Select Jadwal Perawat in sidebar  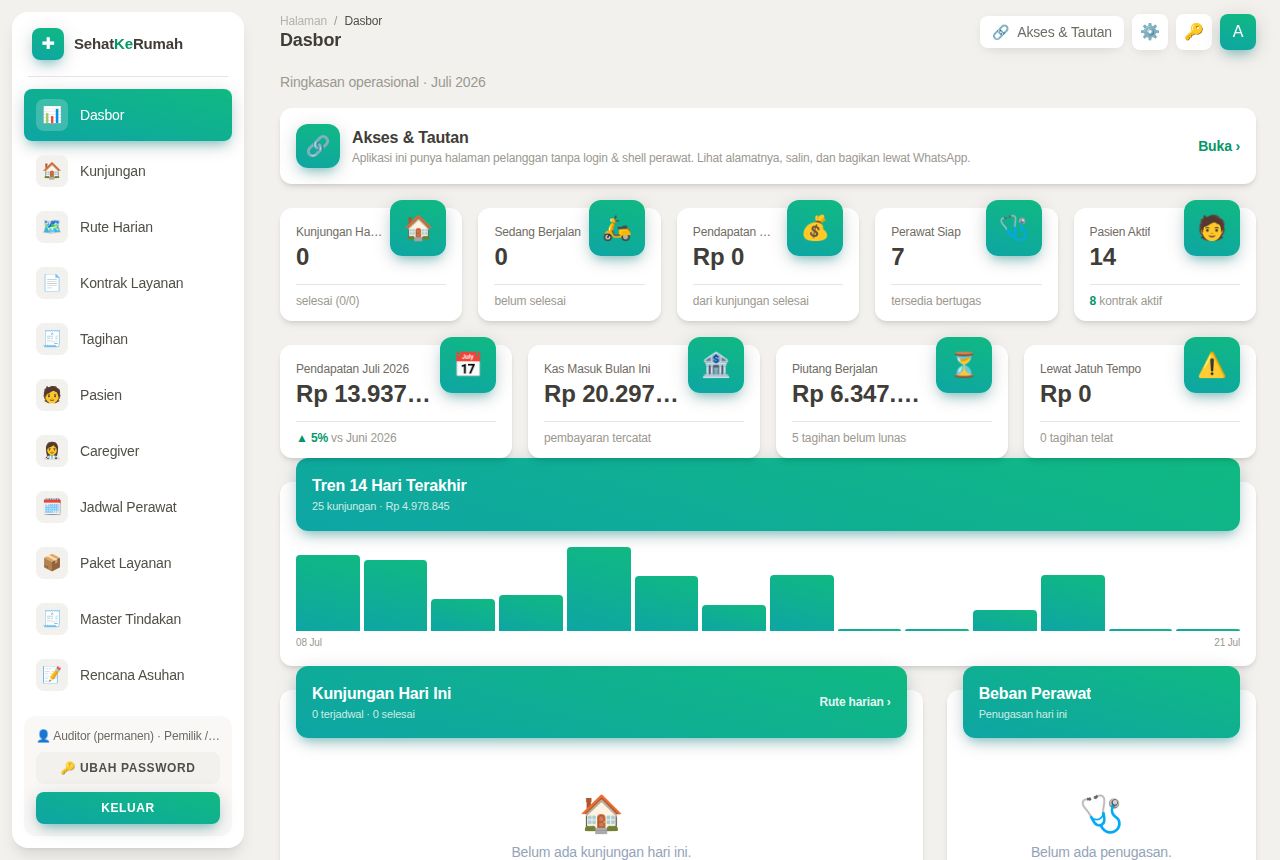pyautogui.click(x=128, y=507)
